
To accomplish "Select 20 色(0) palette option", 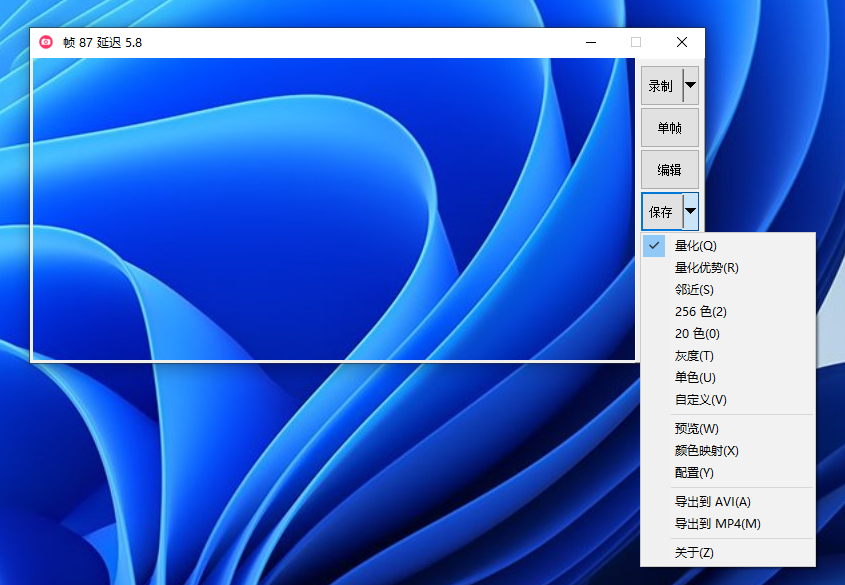I will click(x=697, y=334).
